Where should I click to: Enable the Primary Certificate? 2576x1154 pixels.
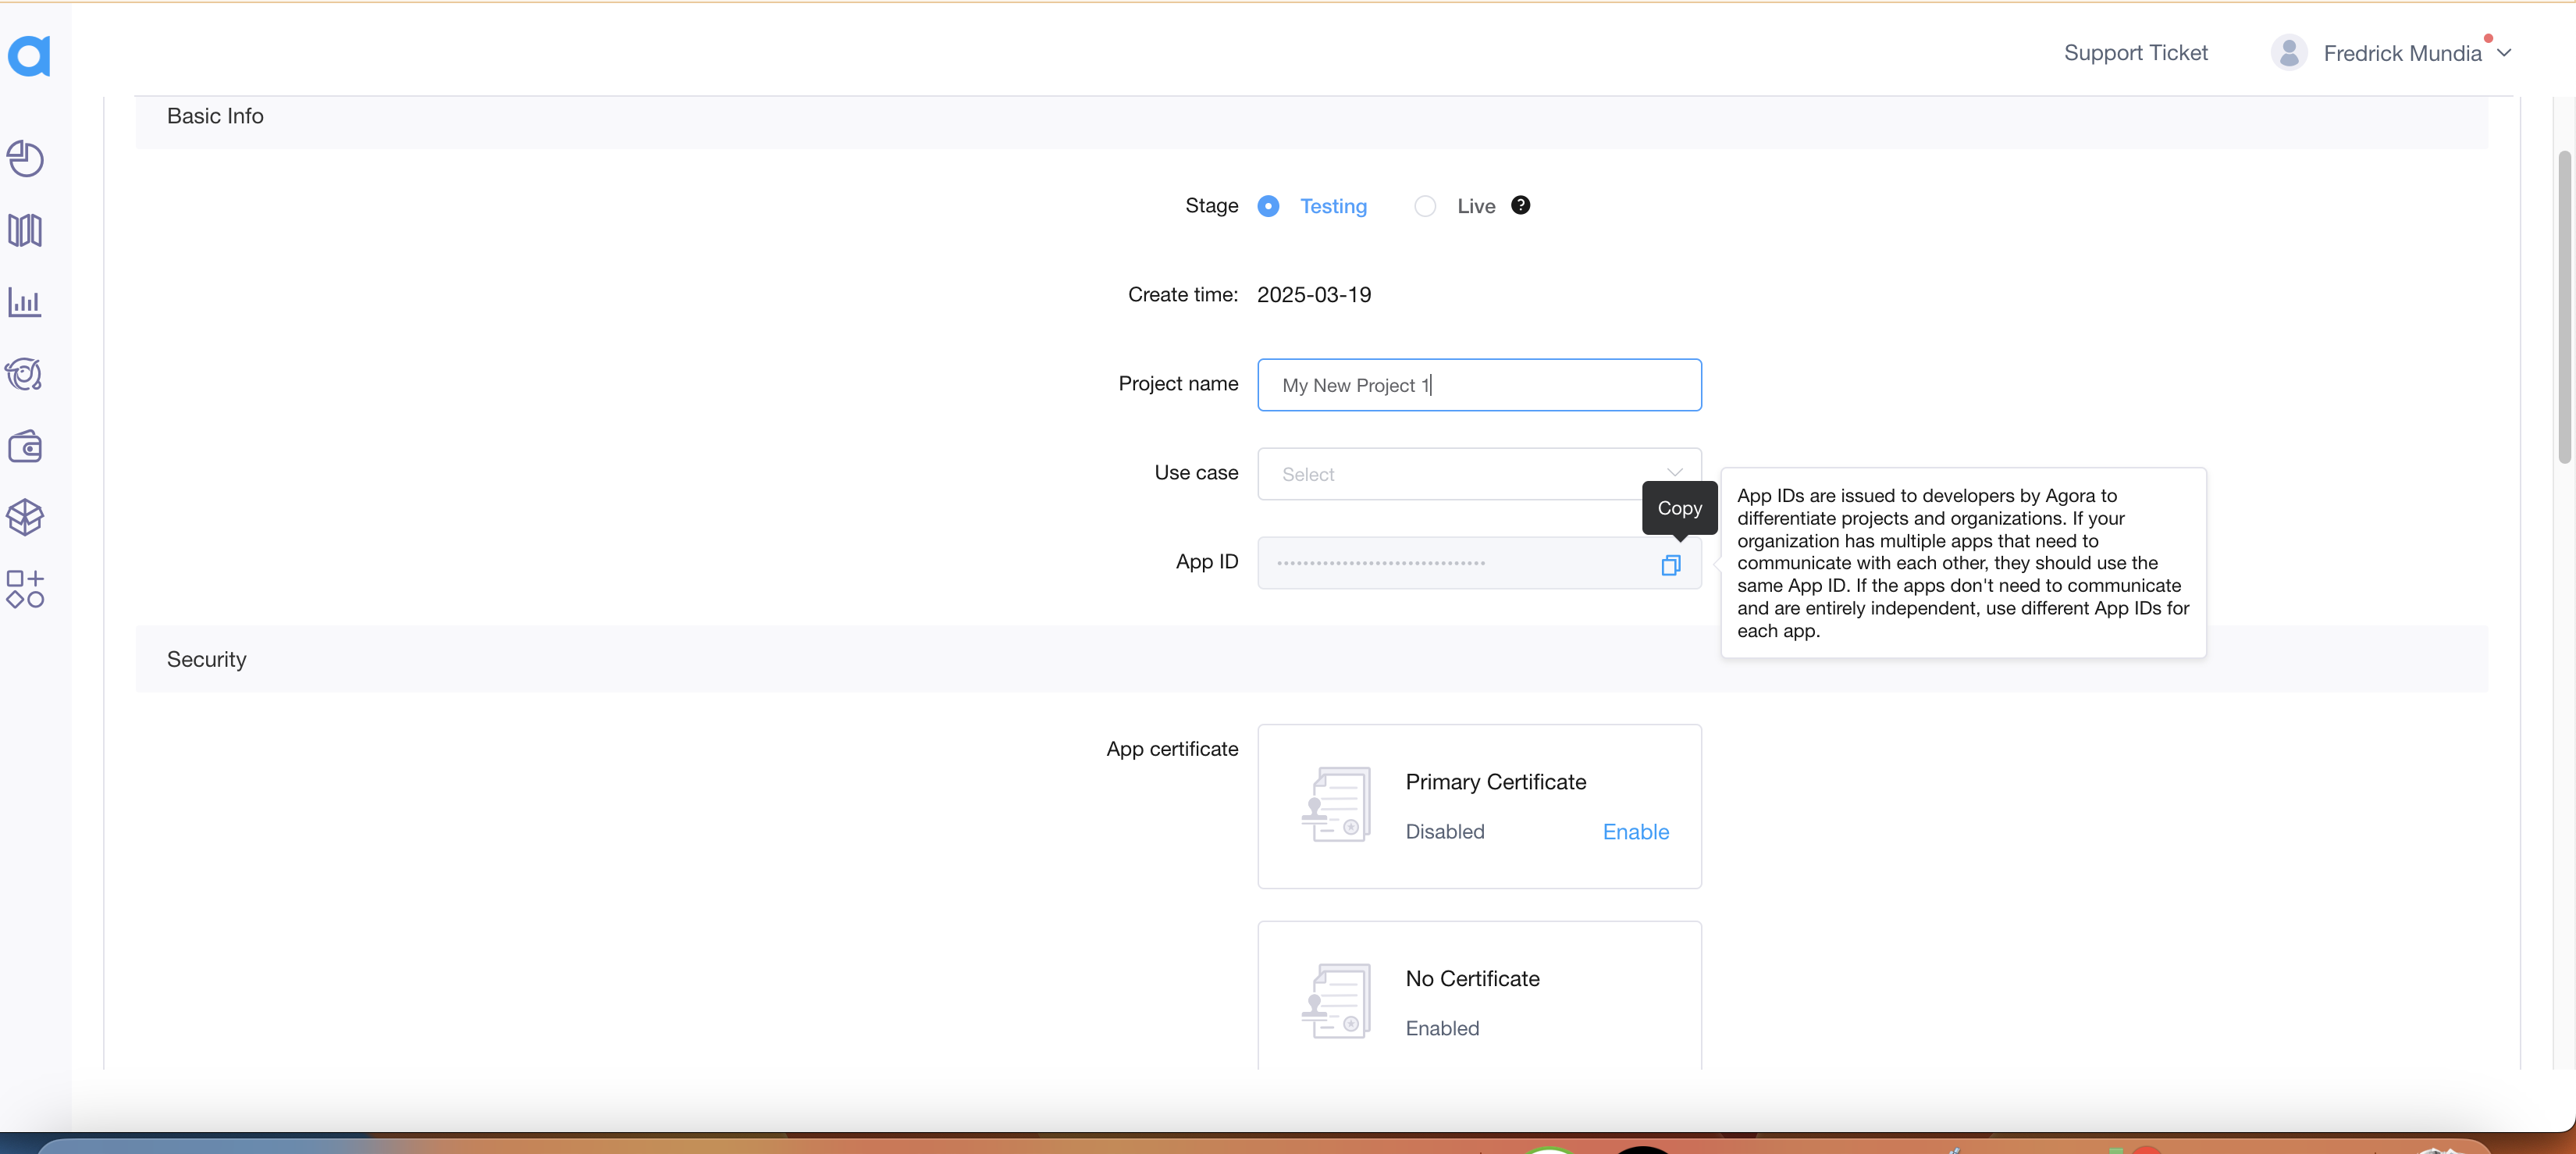tap(1635, 832)
